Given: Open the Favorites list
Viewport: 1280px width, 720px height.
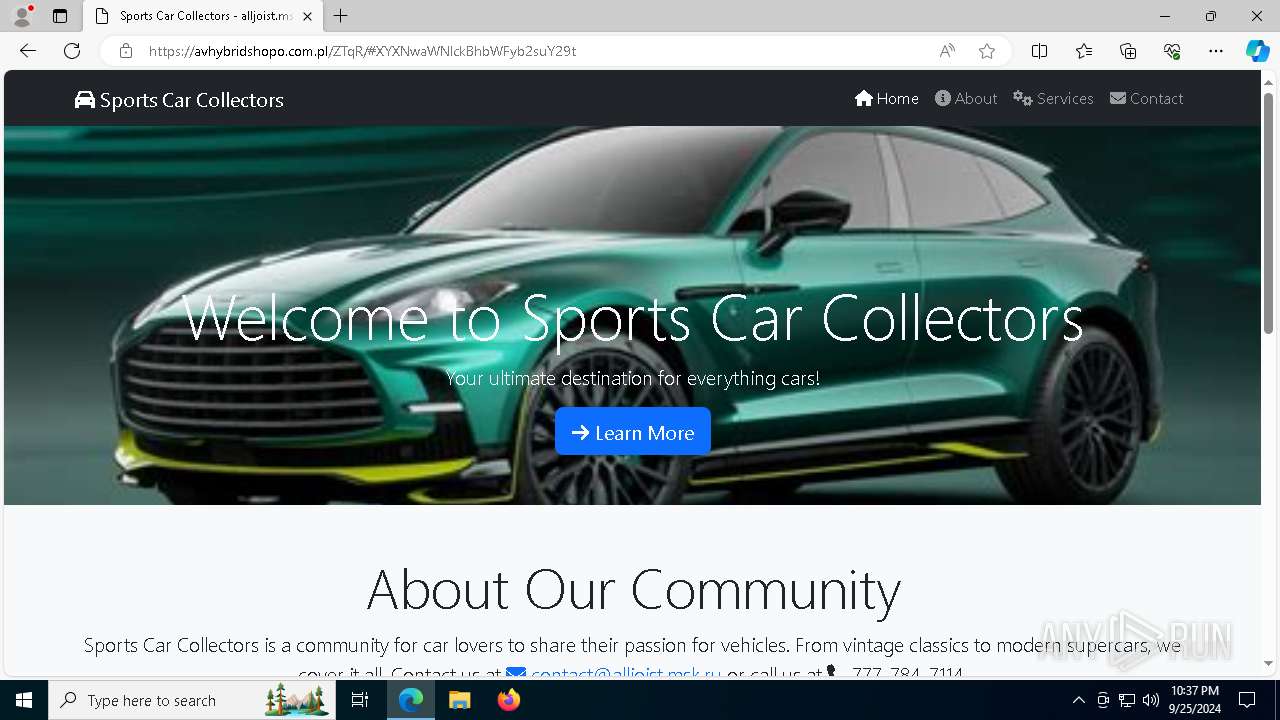Looking at the screenshot, I should point(1084,51).
